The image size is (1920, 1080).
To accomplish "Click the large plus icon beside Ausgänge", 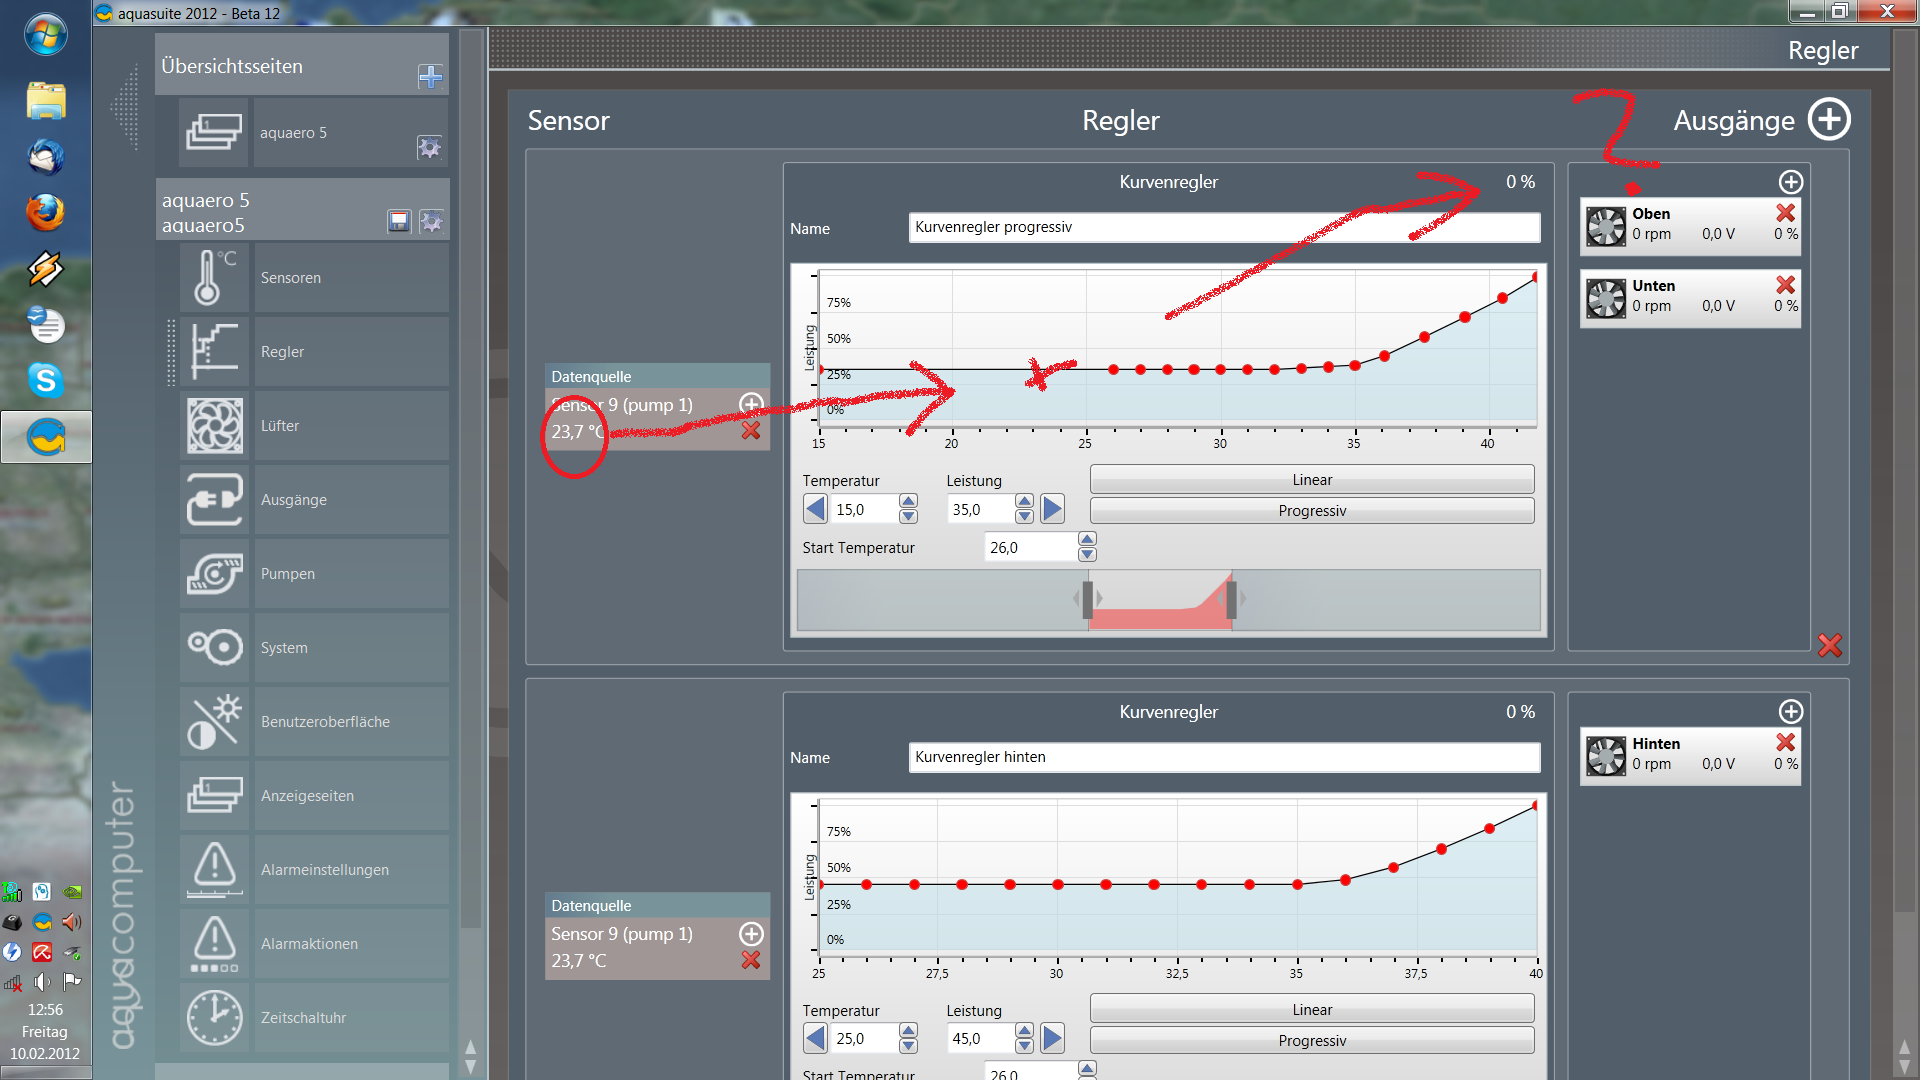I will 1829,120.
